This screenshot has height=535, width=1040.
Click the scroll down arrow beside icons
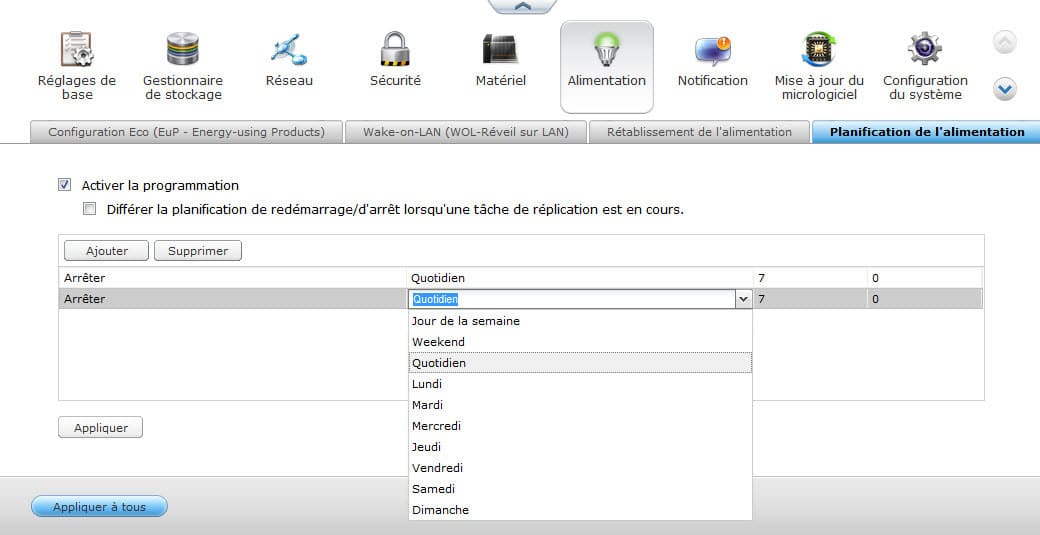point(1005,89)
